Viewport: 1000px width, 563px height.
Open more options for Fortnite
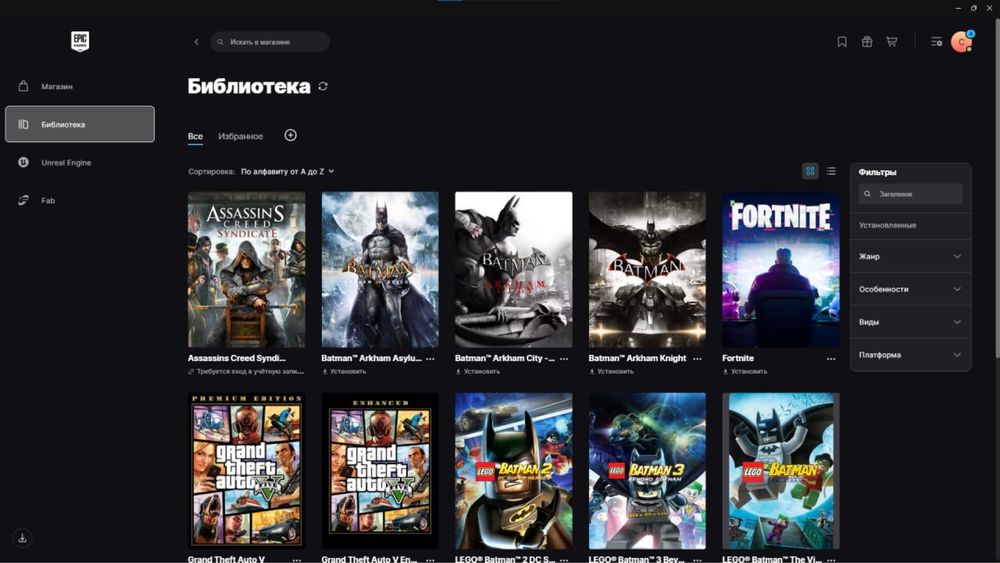pyautogui.click(x=831, y=359)
